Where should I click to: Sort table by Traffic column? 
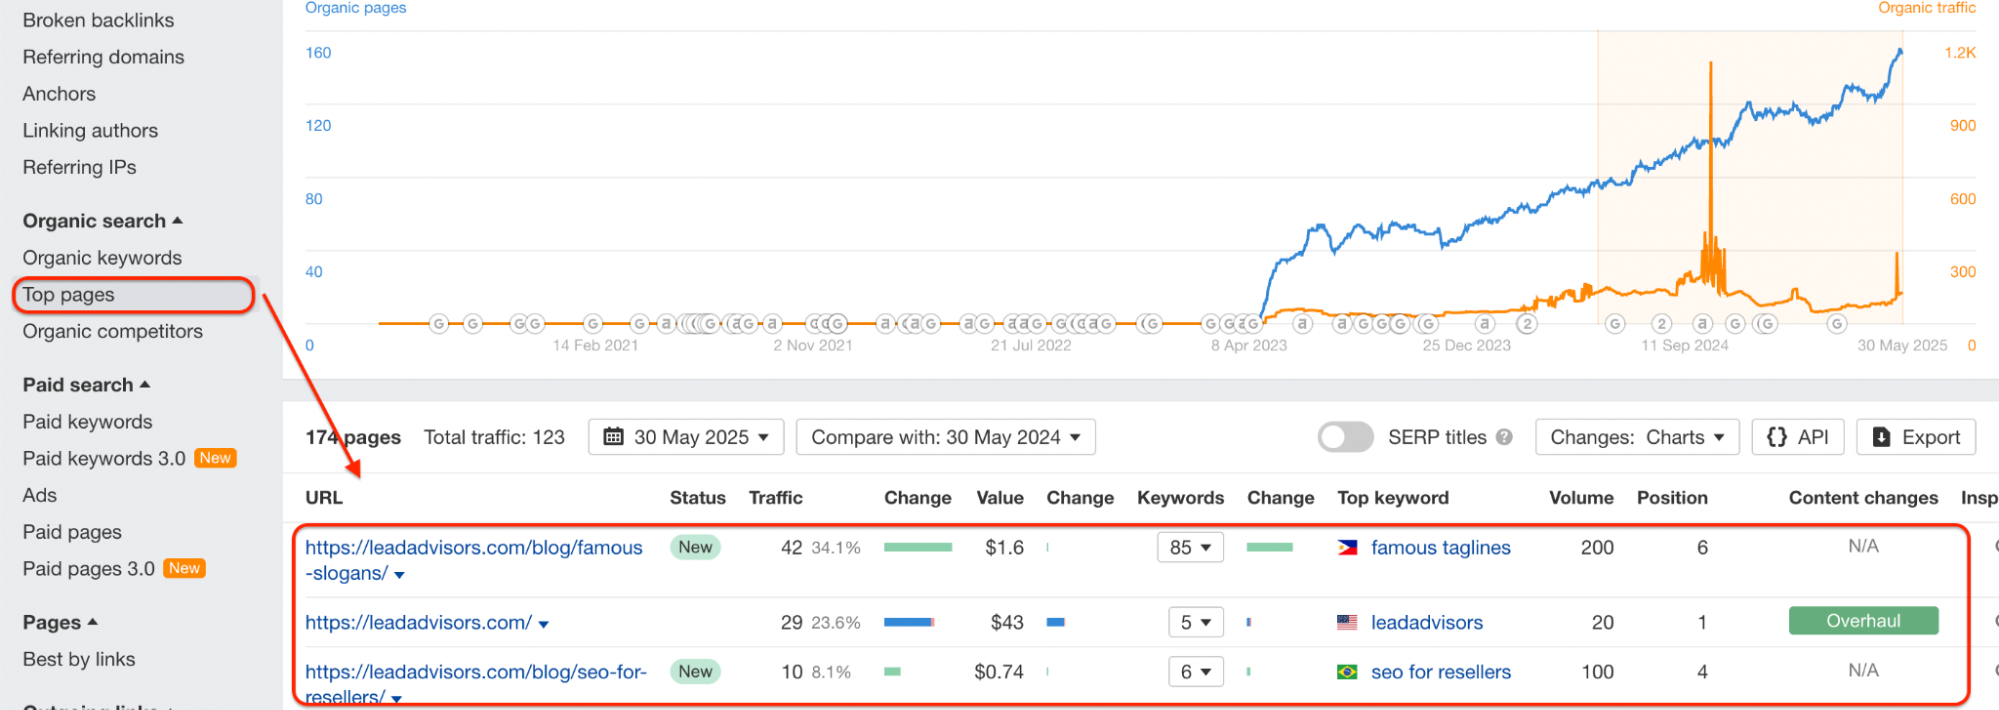click(x=776, y=498)
